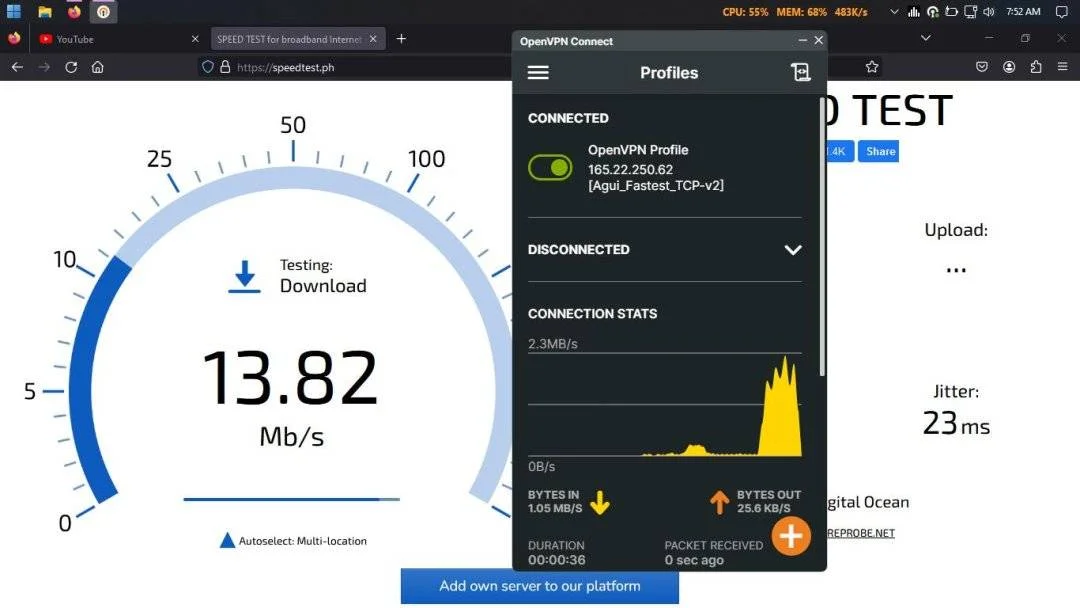Open the list all tabs dropdown
Viewport: 1080px width, 608px height.
pos(926,39)
